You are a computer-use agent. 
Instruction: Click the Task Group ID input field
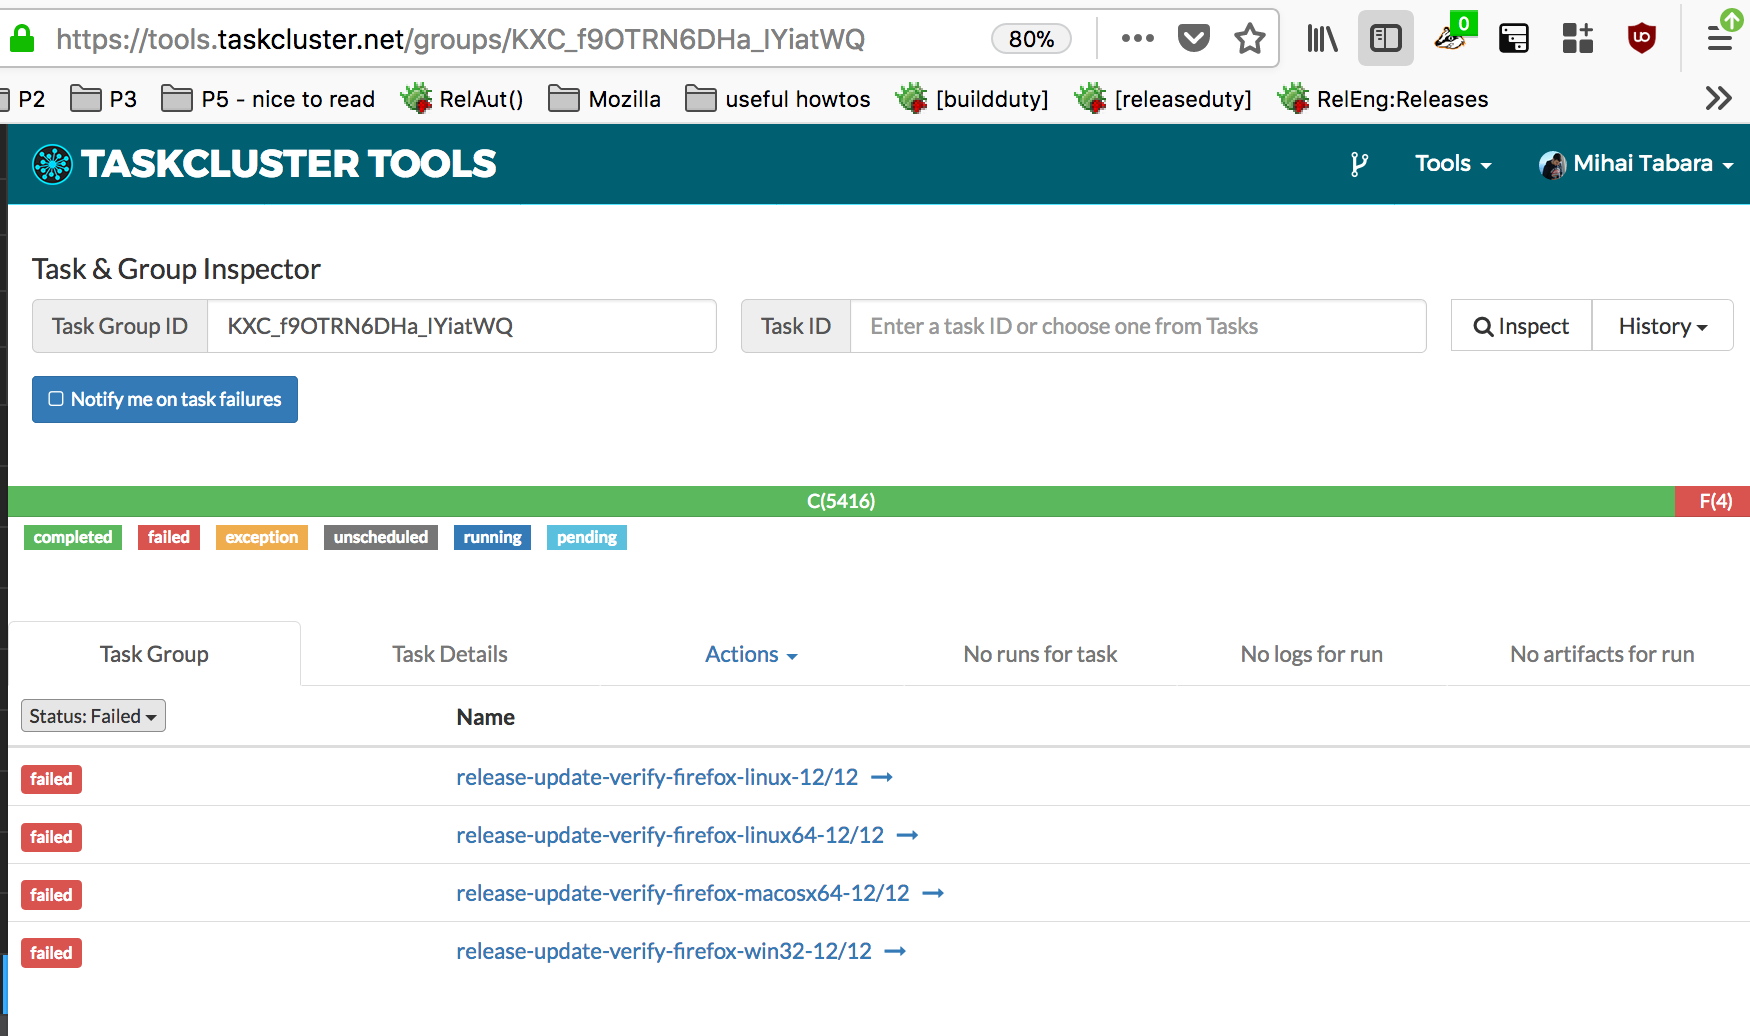[461, 326]
